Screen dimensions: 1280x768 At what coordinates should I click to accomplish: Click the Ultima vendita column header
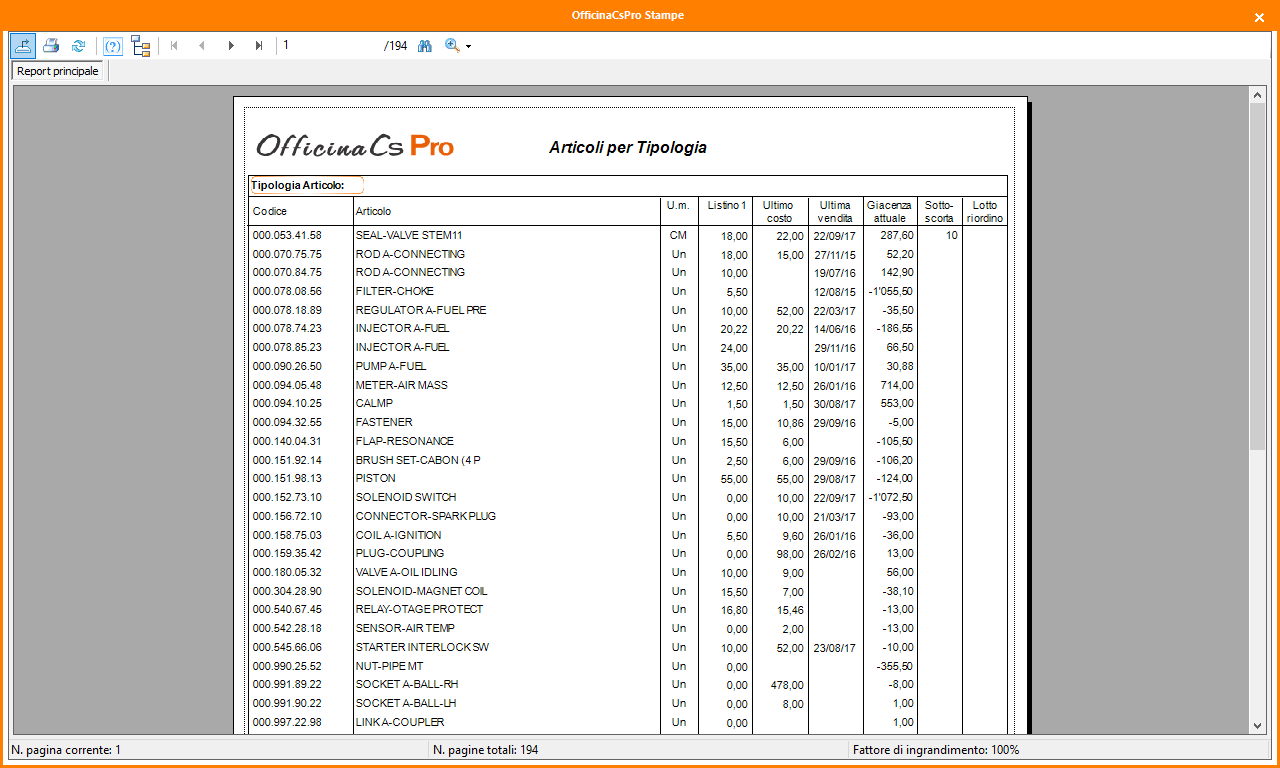tap(835, 212)
